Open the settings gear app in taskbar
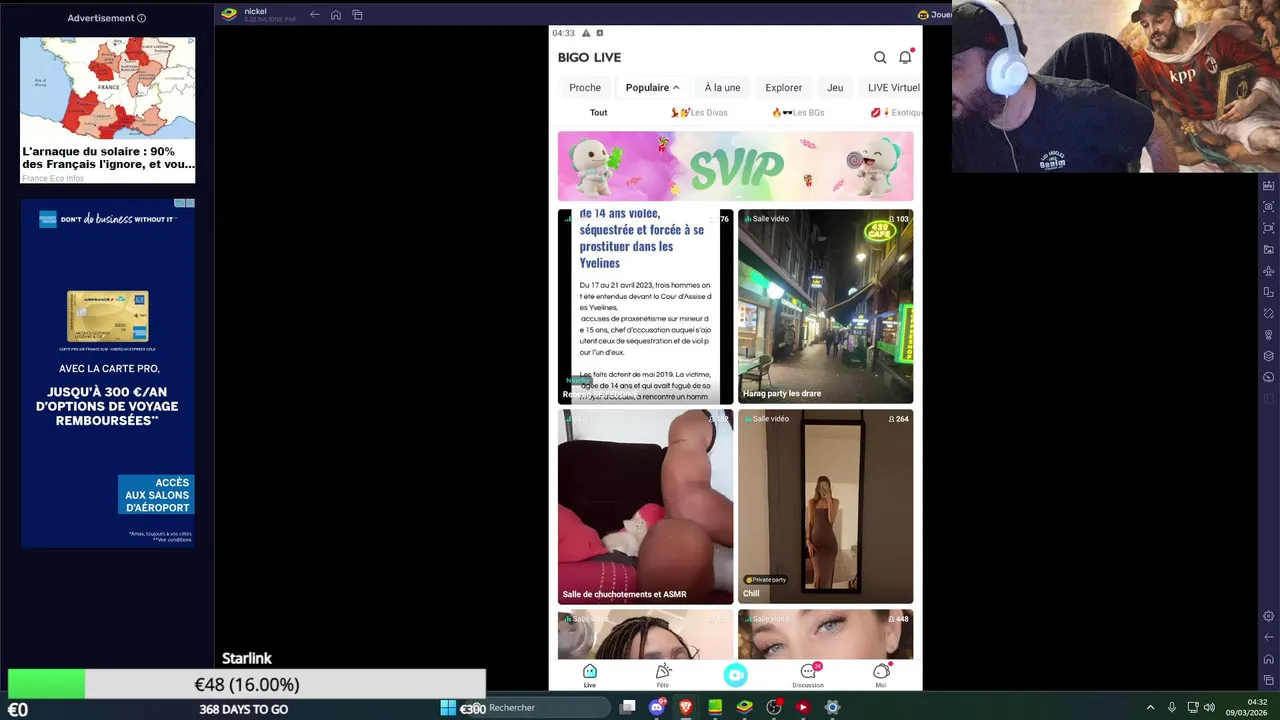The height and width of the screenshot is (720, 1280). [x=832, y=707]
